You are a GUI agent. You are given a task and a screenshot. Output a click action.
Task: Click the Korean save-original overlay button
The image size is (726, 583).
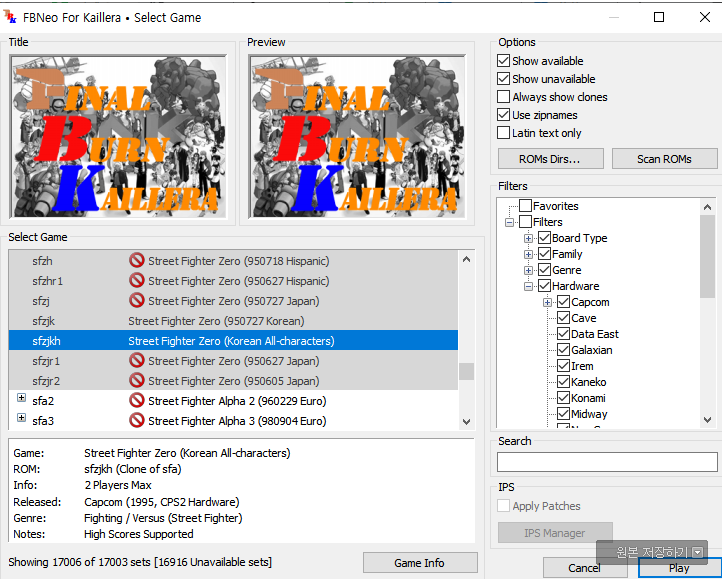pos(652,552)
